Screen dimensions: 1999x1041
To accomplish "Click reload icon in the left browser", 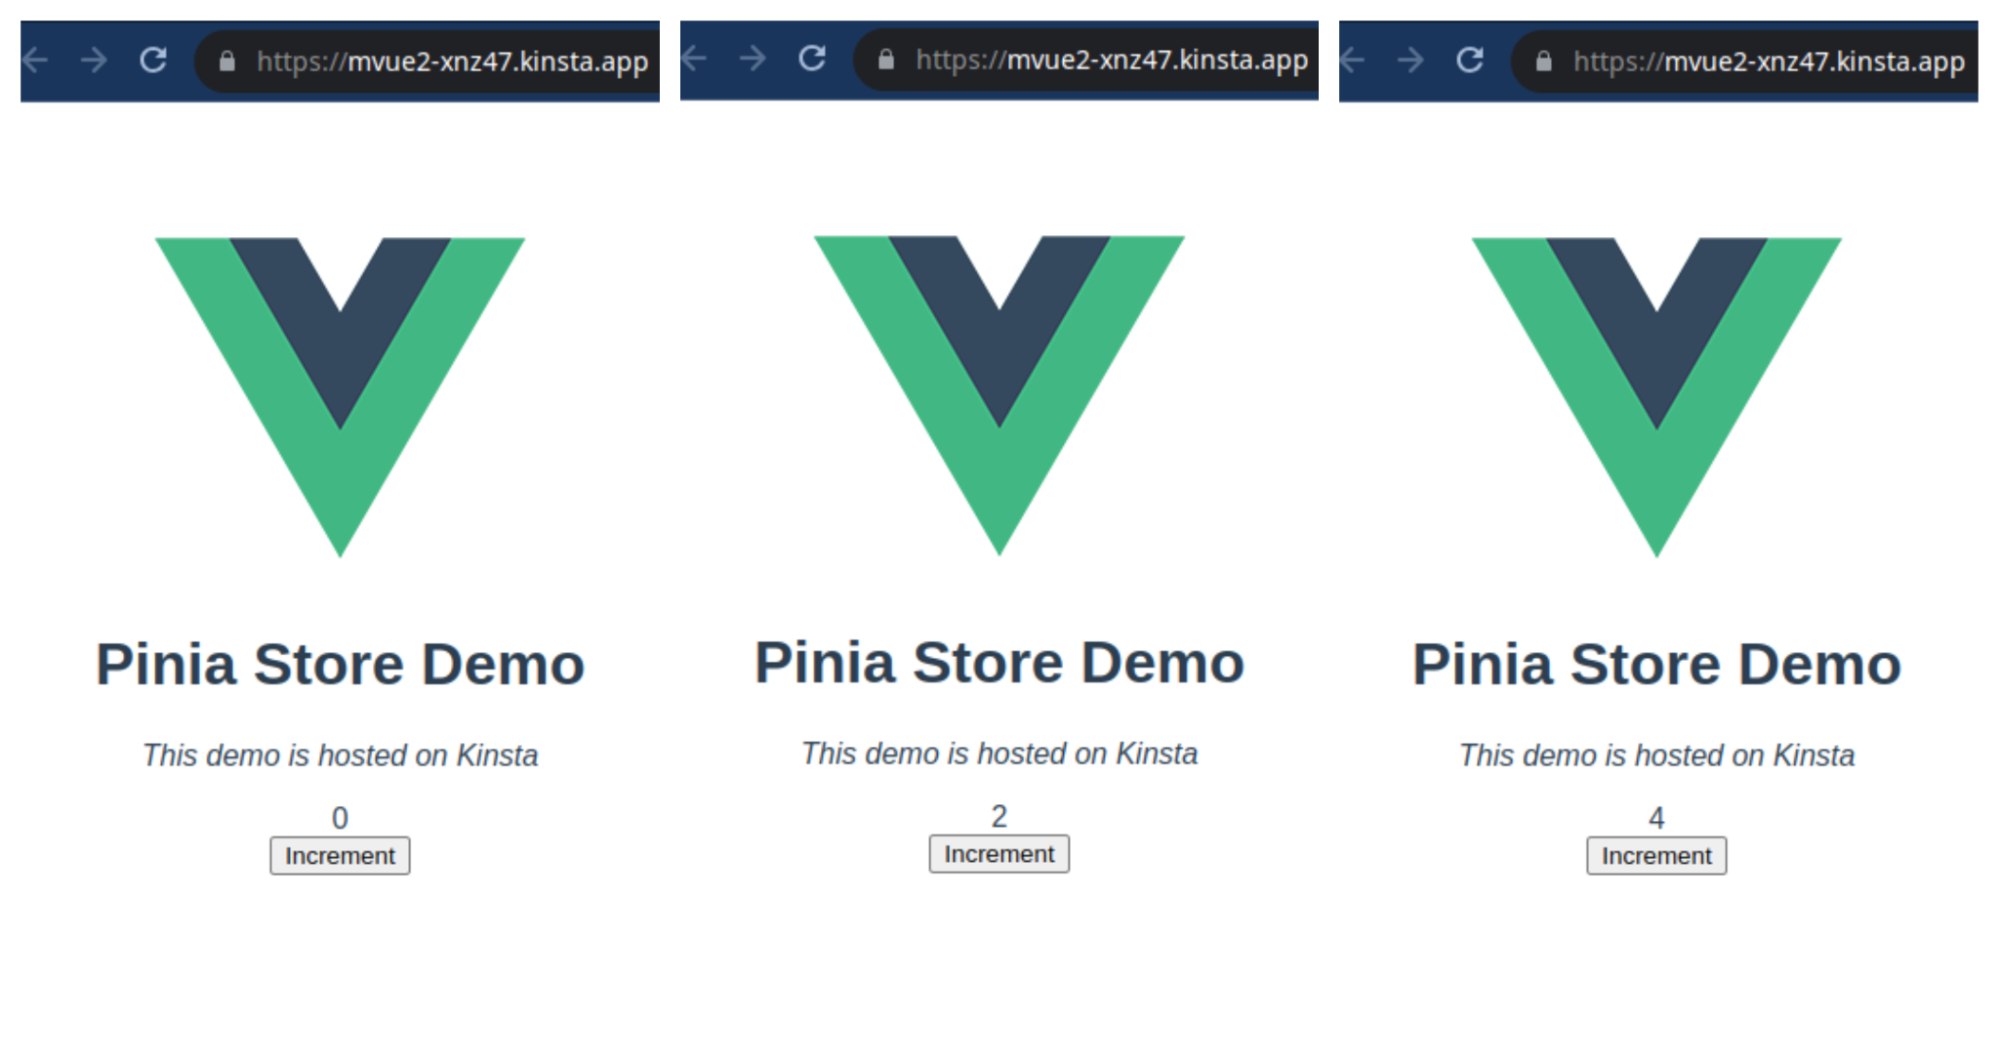I will (153, 60).
